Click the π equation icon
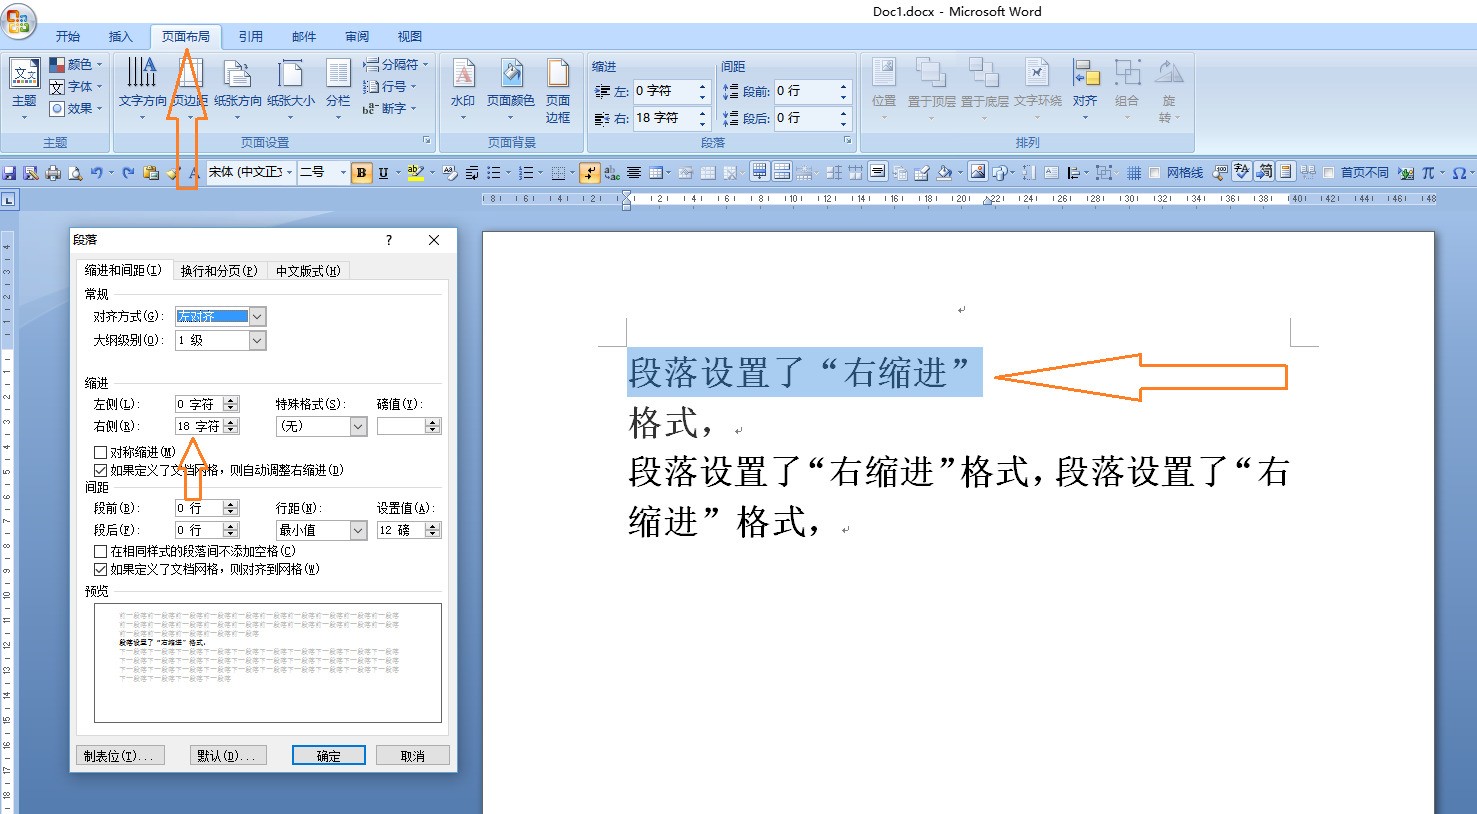This screenshot has height=814, width=1477. (x=1428, y=173)
